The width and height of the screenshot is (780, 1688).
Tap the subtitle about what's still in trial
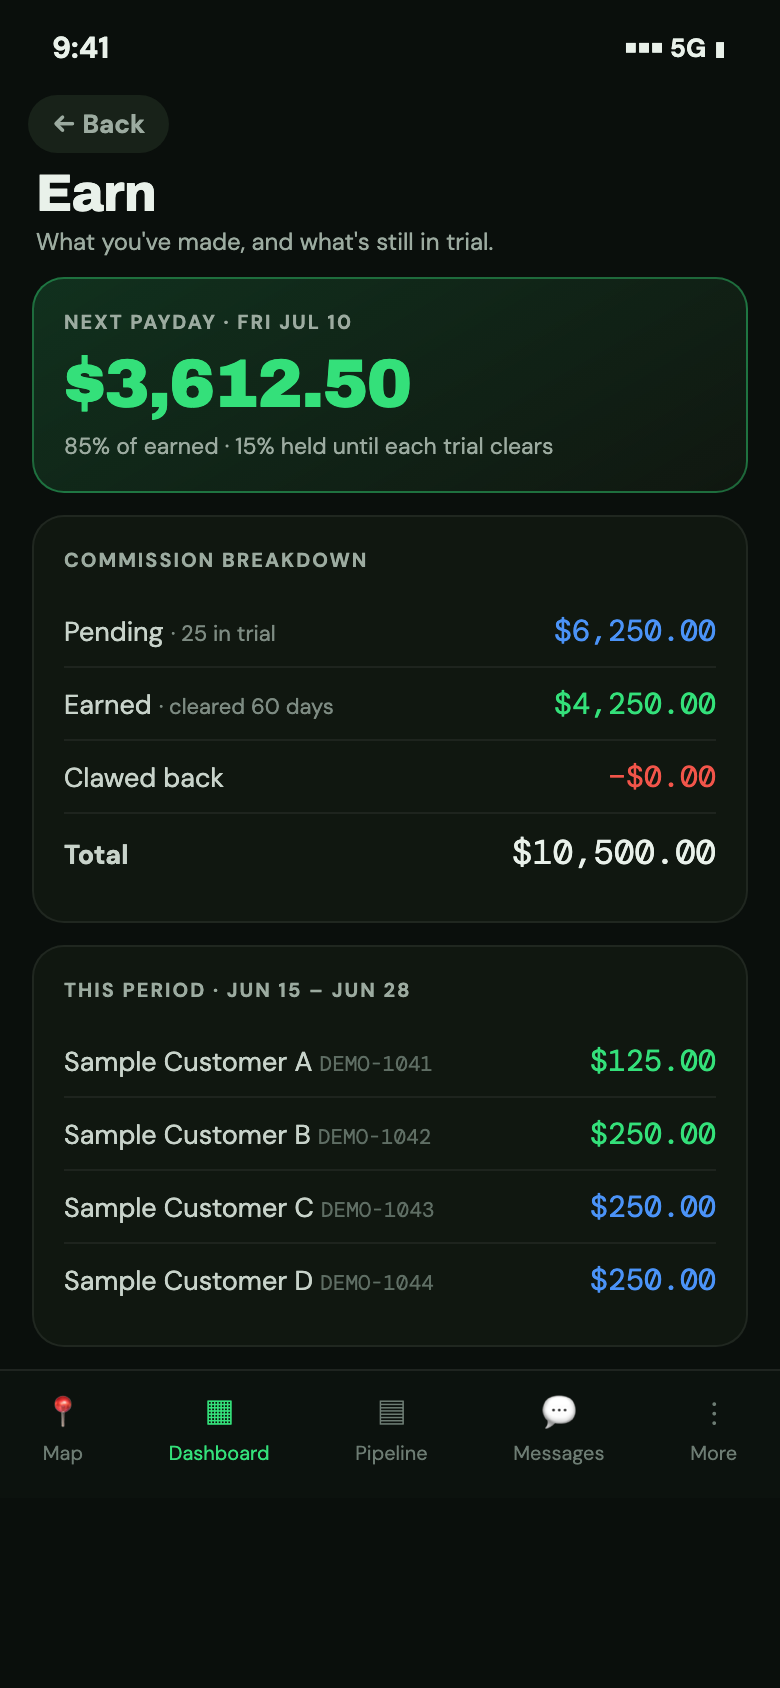265,242
